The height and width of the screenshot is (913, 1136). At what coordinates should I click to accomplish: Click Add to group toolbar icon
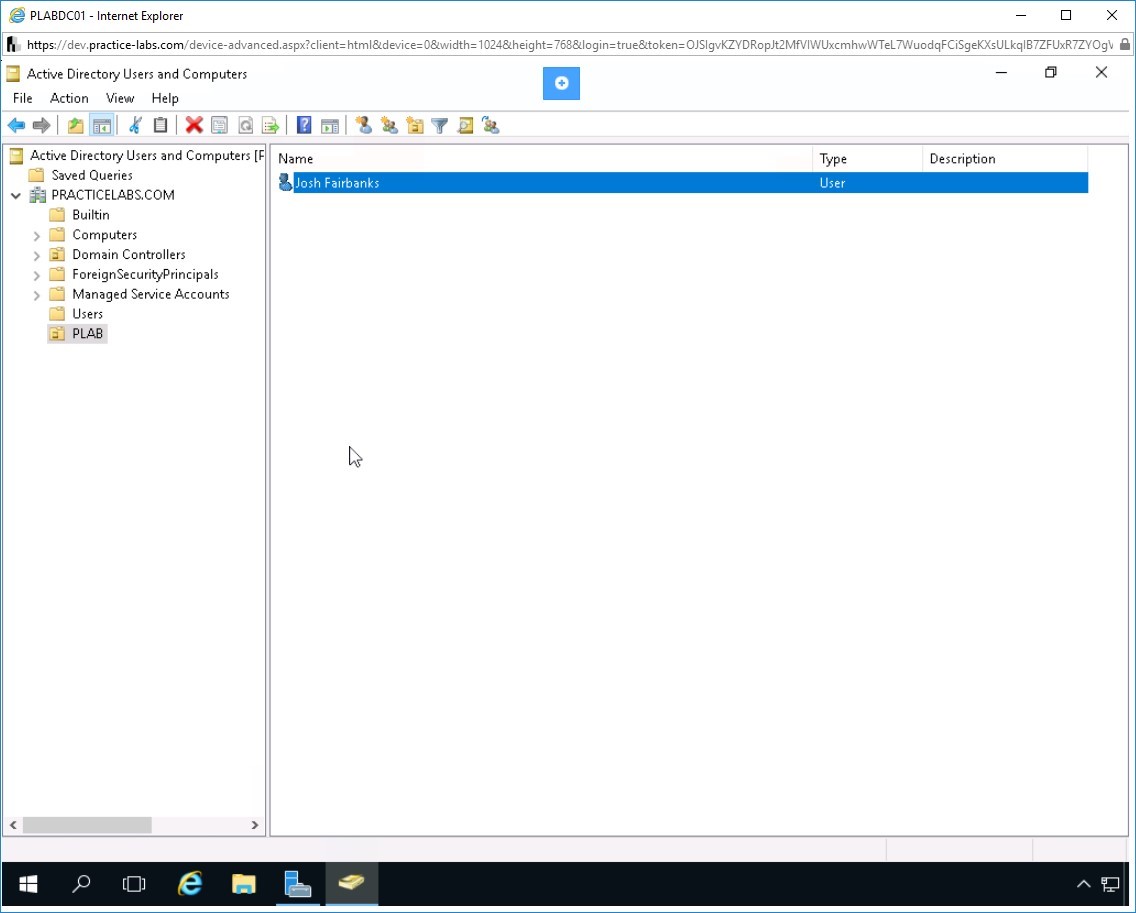click(x=491, y=125)
